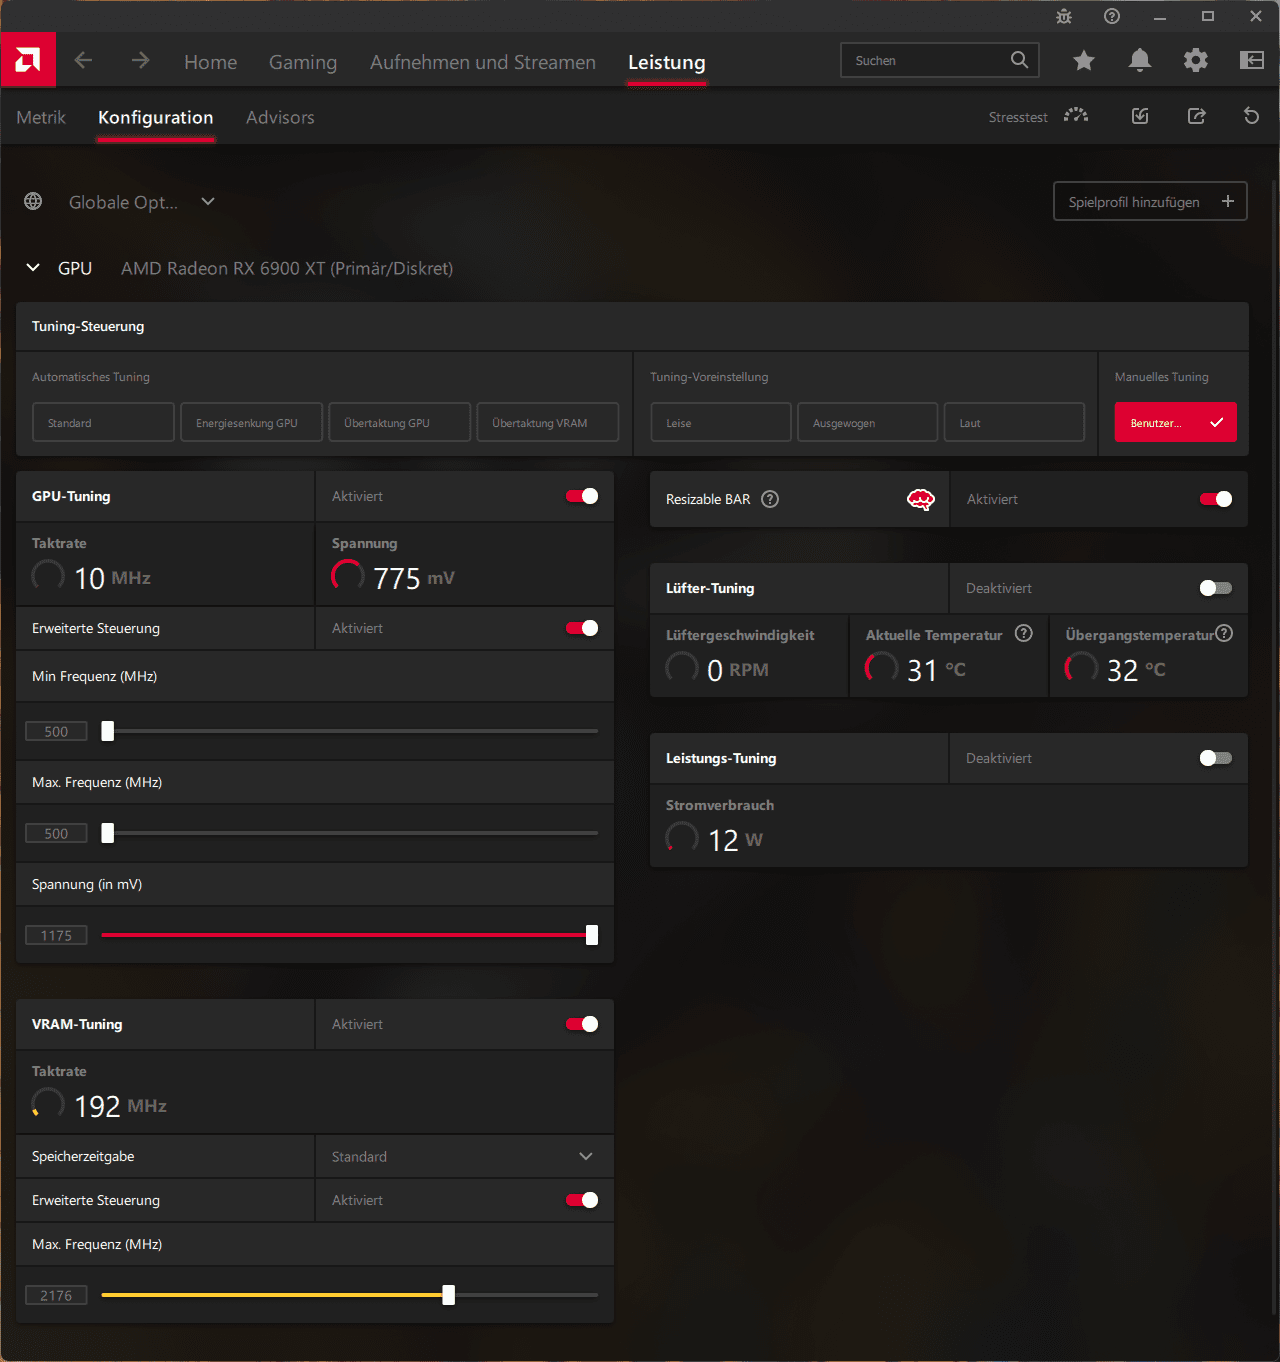Open settings gear icon
The height and width of the screenshot is (1362, 1280).
(x=1196, y=61)
